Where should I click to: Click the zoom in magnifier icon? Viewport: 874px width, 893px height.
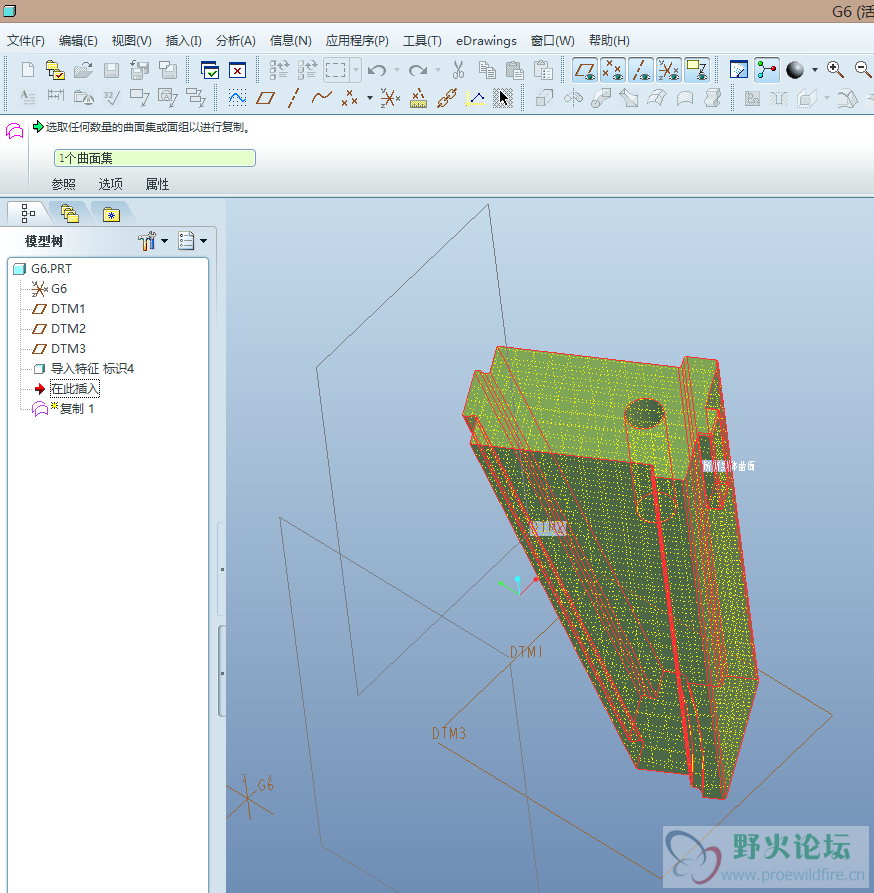(835, 70)
